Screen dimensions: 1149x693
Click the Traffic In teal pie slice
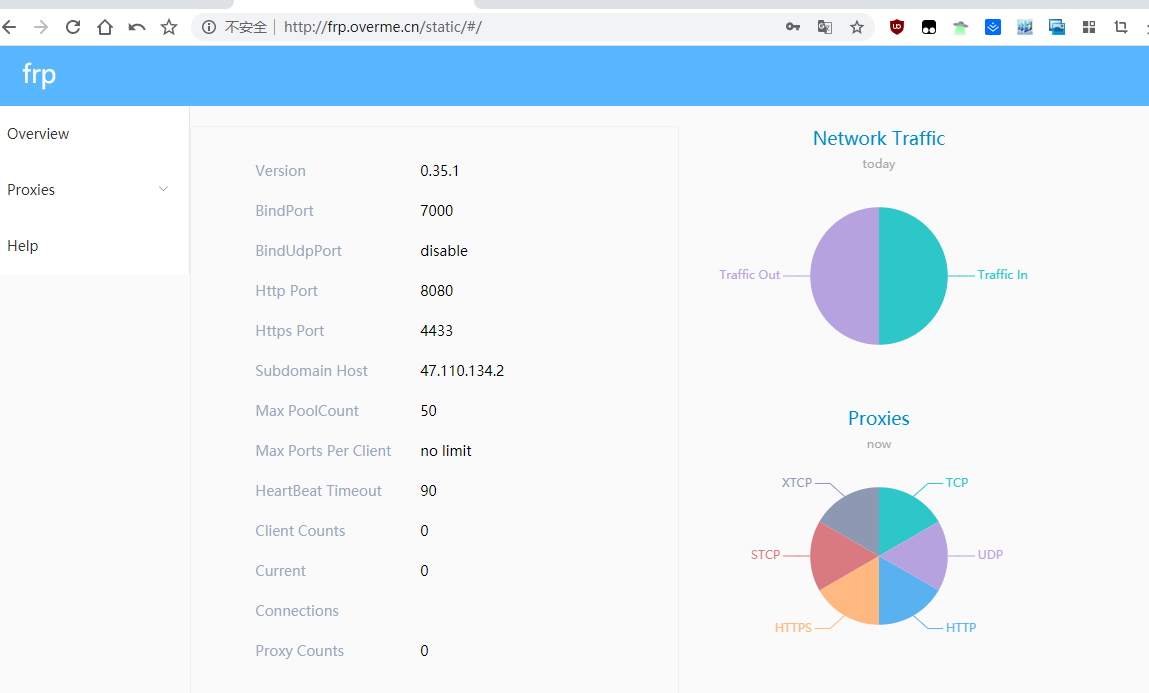[x=913, y=275]
